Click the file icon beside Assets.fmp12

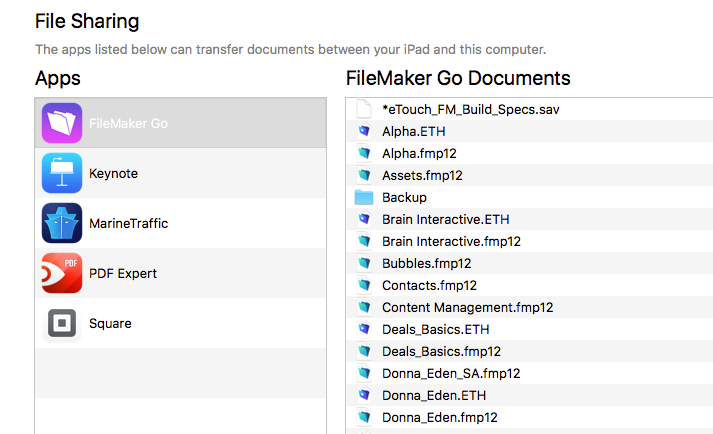(x=364, y=175)
